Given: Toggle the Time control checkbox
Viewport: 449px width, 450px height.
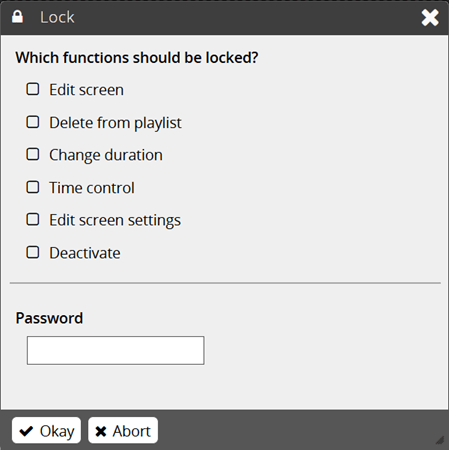Looking at the screenshot, I should 33,187.
